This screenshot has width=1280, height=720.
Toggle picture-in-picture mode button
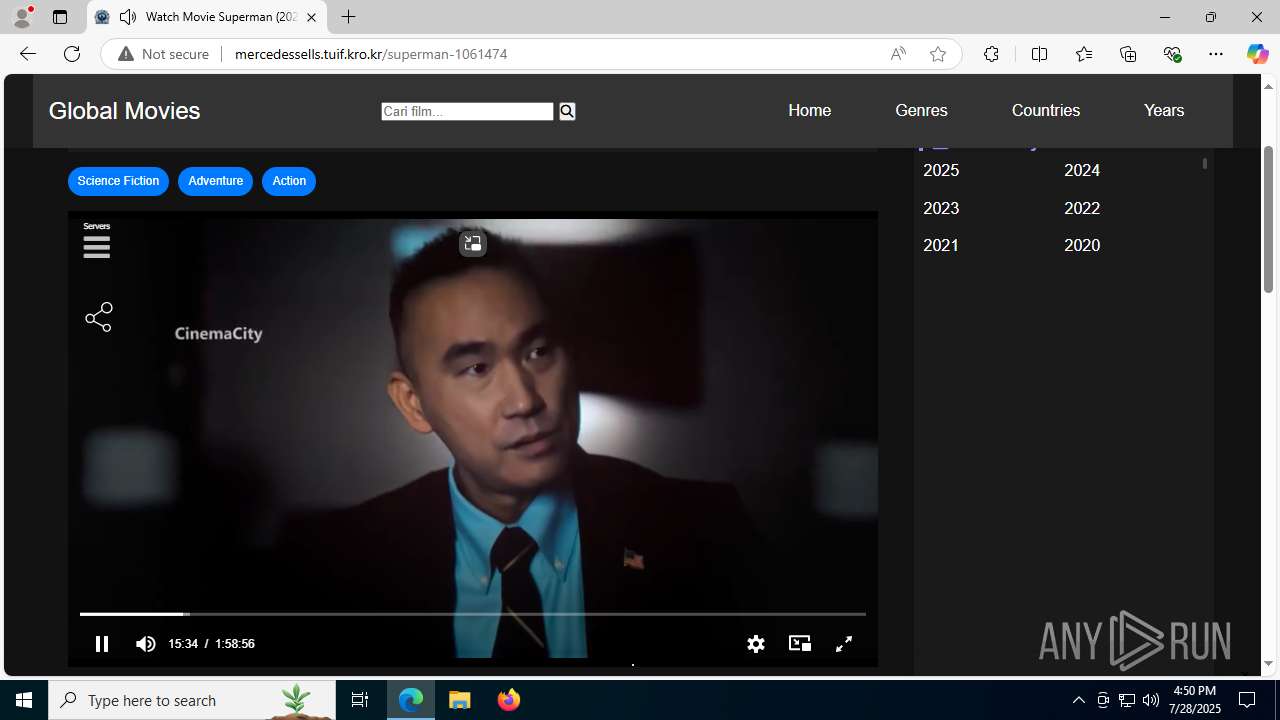(x=800, y=644)
